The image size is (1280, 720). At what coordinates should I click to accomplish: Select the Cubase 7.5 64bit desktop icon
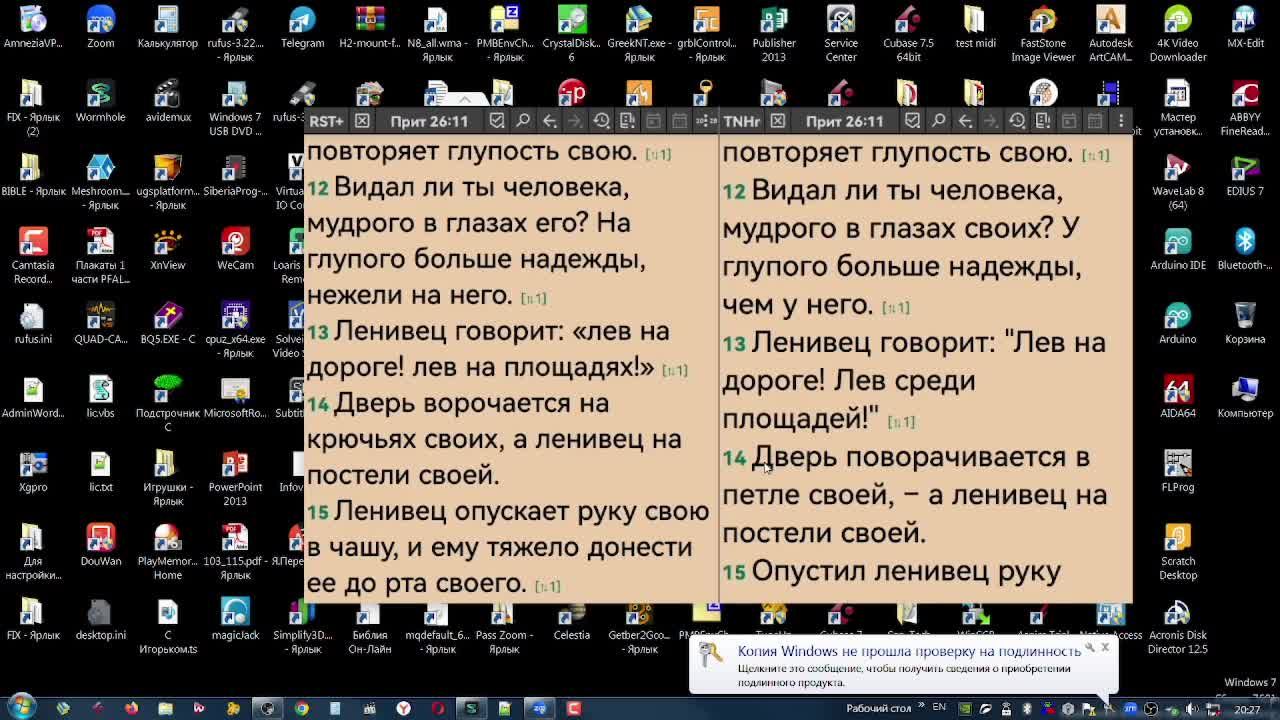(908, 35)
